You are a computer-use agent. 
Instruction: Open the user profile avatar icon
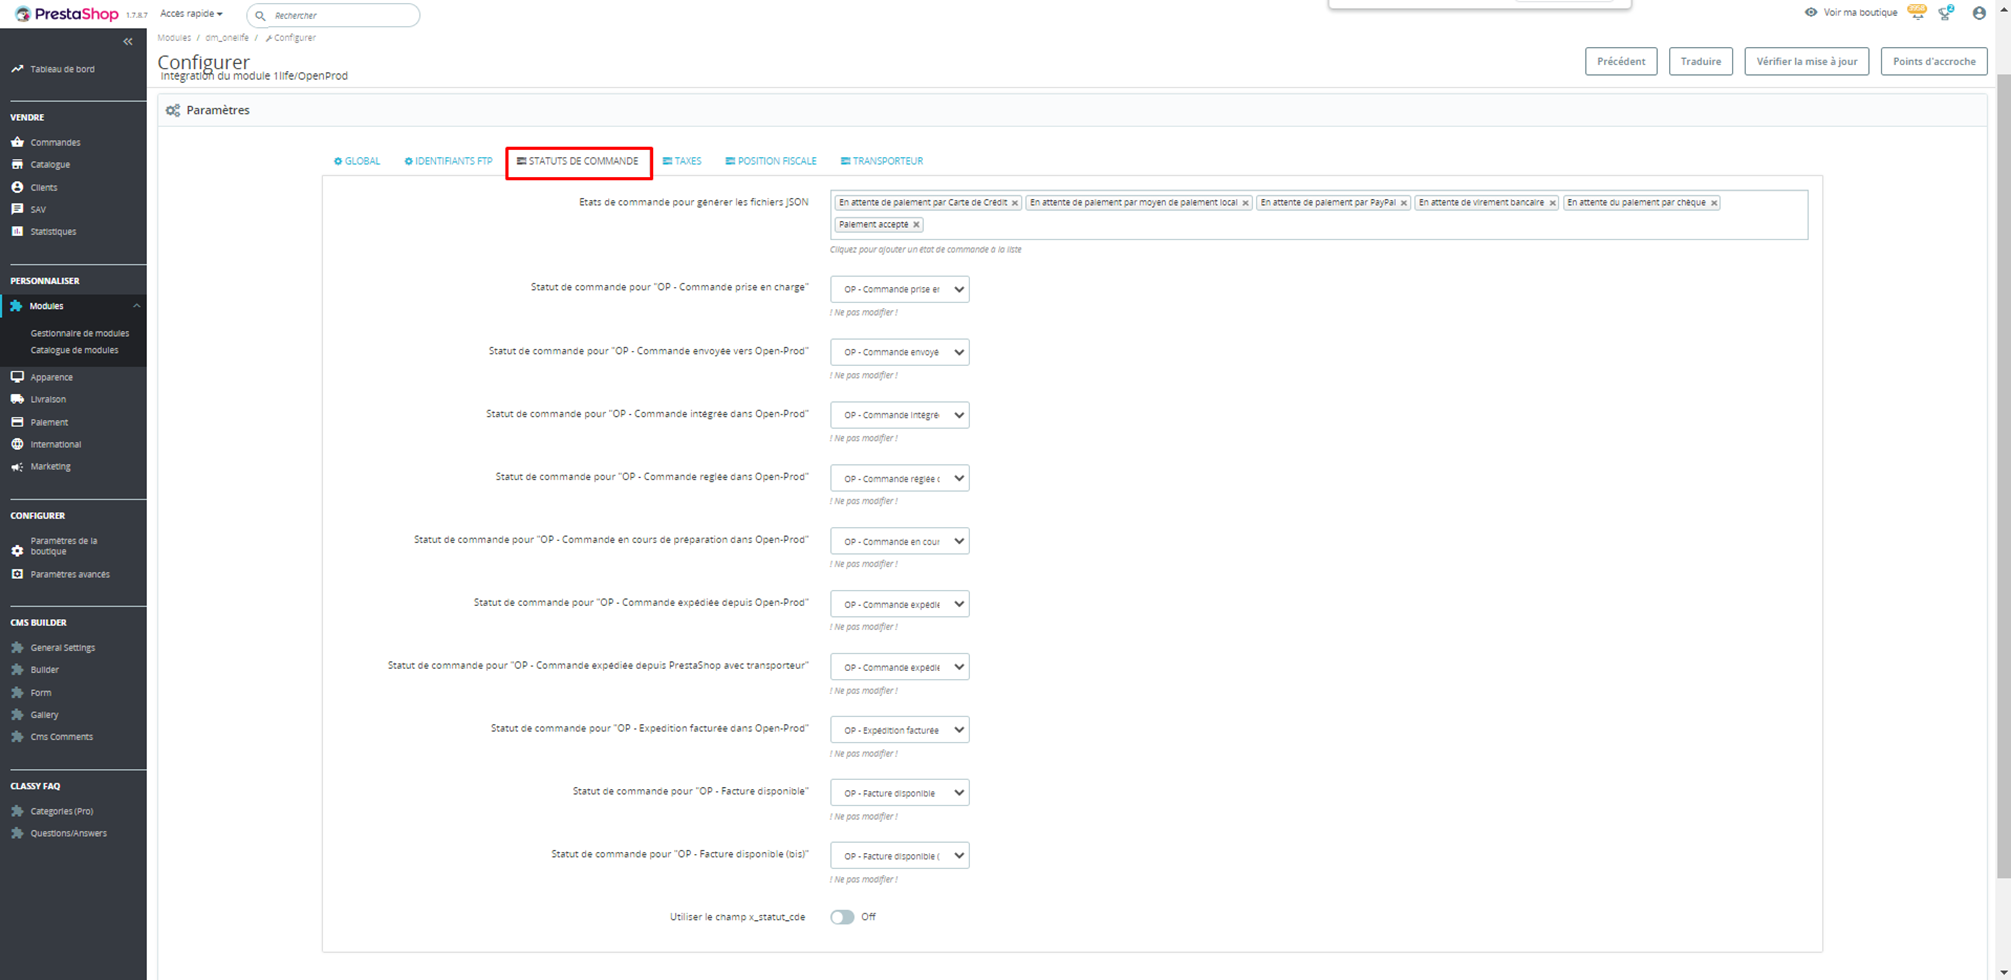click(x=1978, y=13)
